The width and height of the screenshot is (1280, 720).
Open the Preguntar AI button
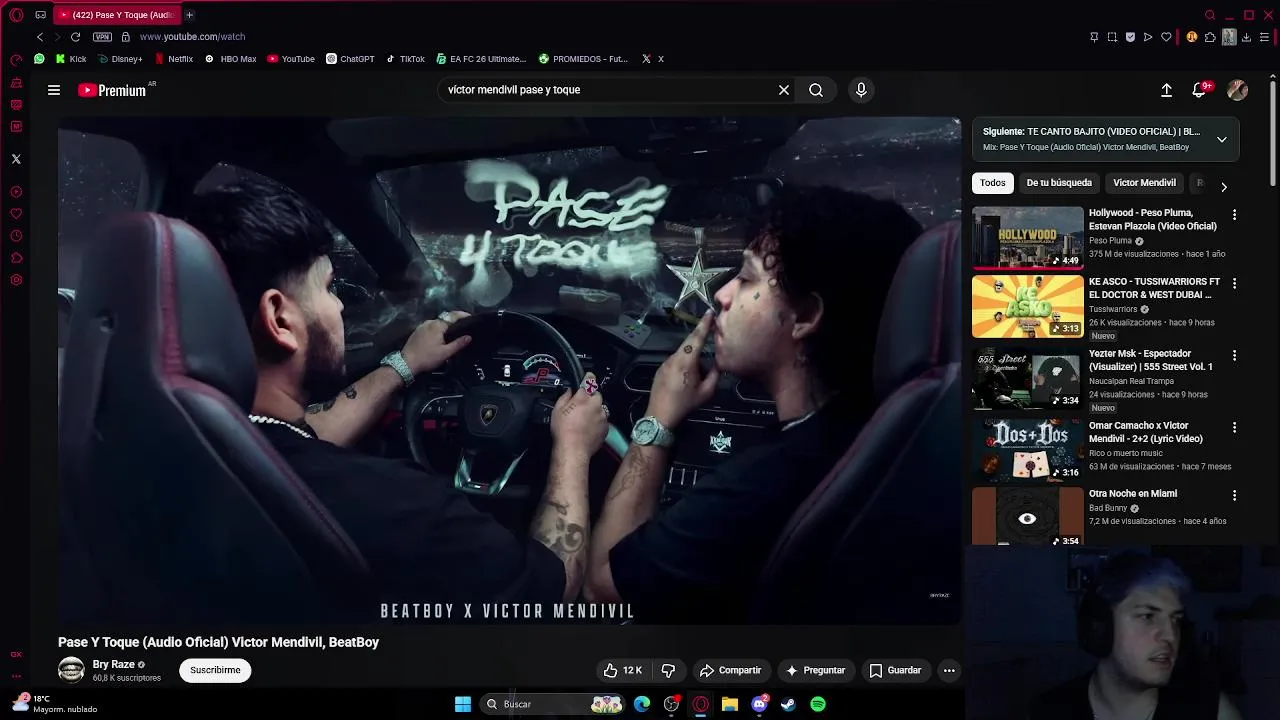tap(816, 670)
